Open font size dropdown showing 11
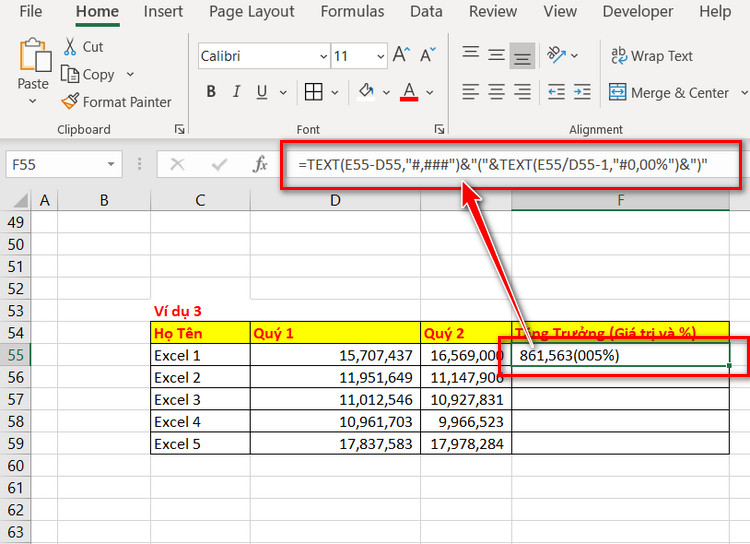 click(381, 56)
